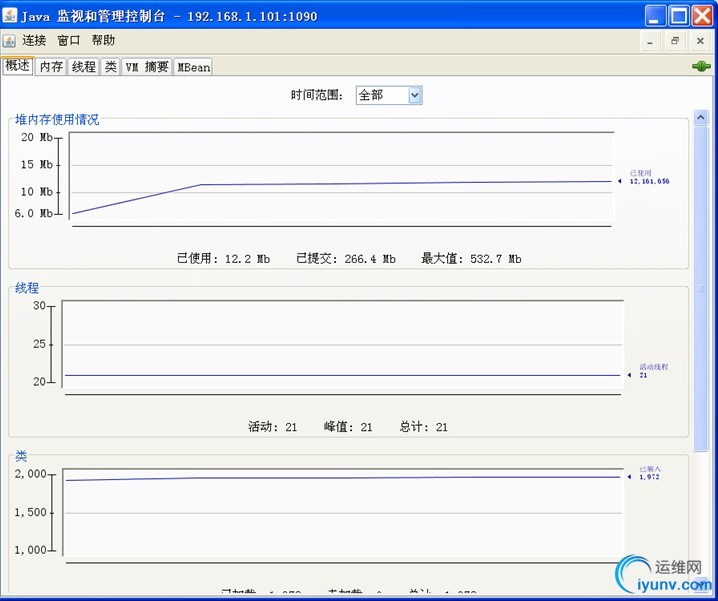
Task: Click the 总计: 21 thread count
Action: (x=424, y=427)
